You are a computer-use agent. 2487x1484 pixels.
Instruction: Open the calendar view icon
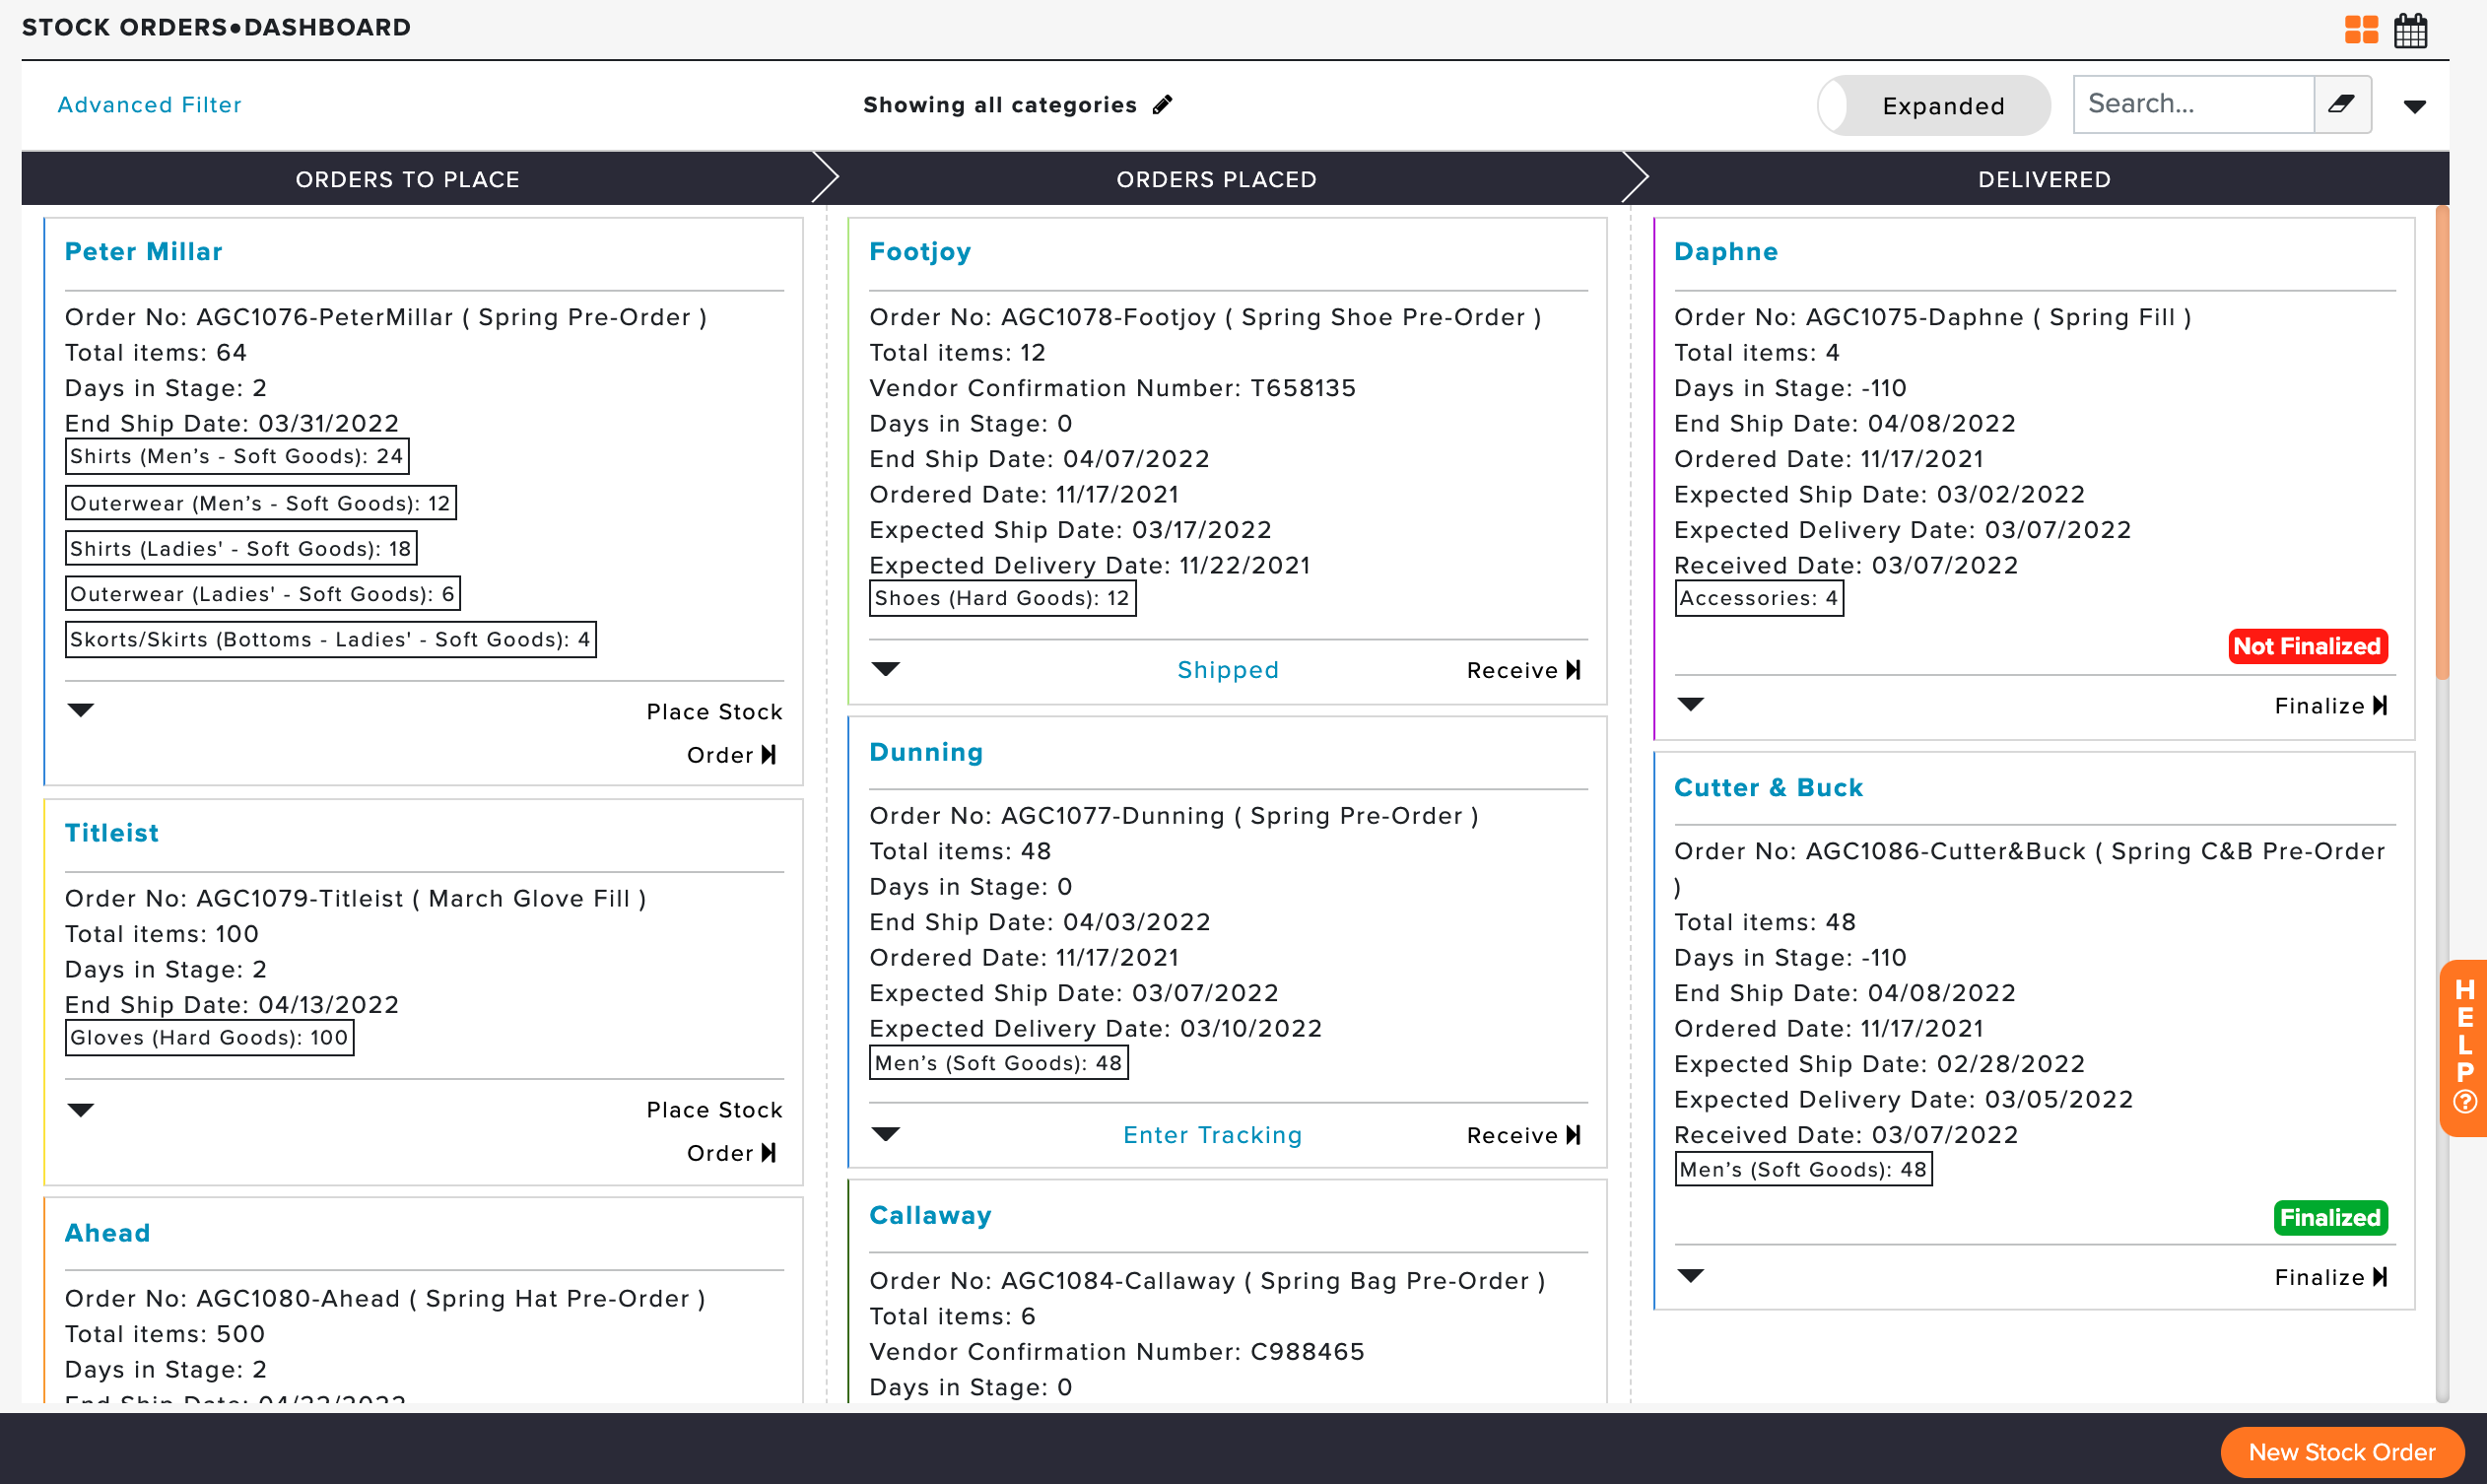[x=2411, y=30]
